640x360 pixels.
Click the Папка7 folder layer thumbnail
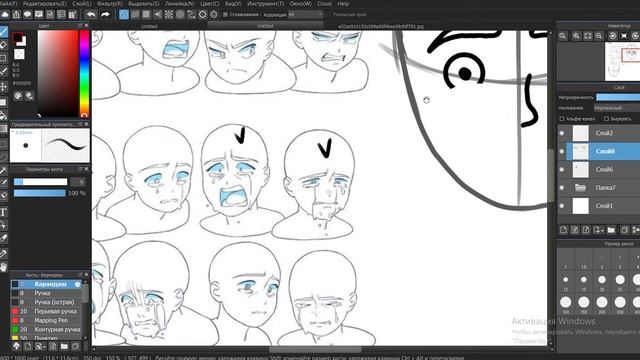coord(580,188)
